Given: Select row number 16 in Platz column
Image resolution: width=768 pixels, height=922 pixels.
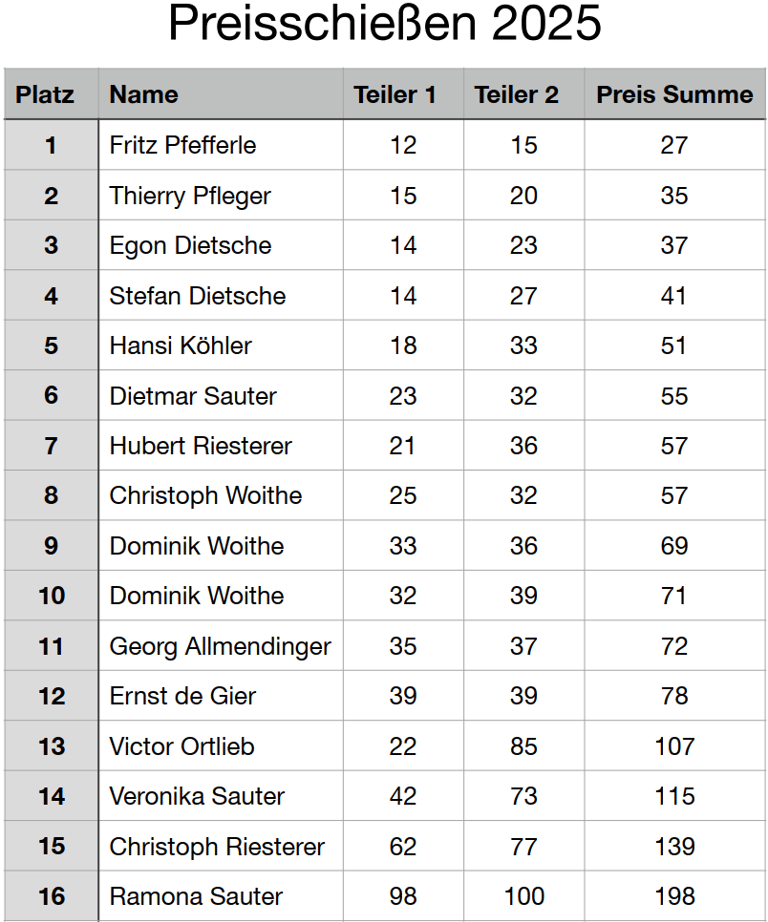Looking at the screenshot, I should coord(51,896).
